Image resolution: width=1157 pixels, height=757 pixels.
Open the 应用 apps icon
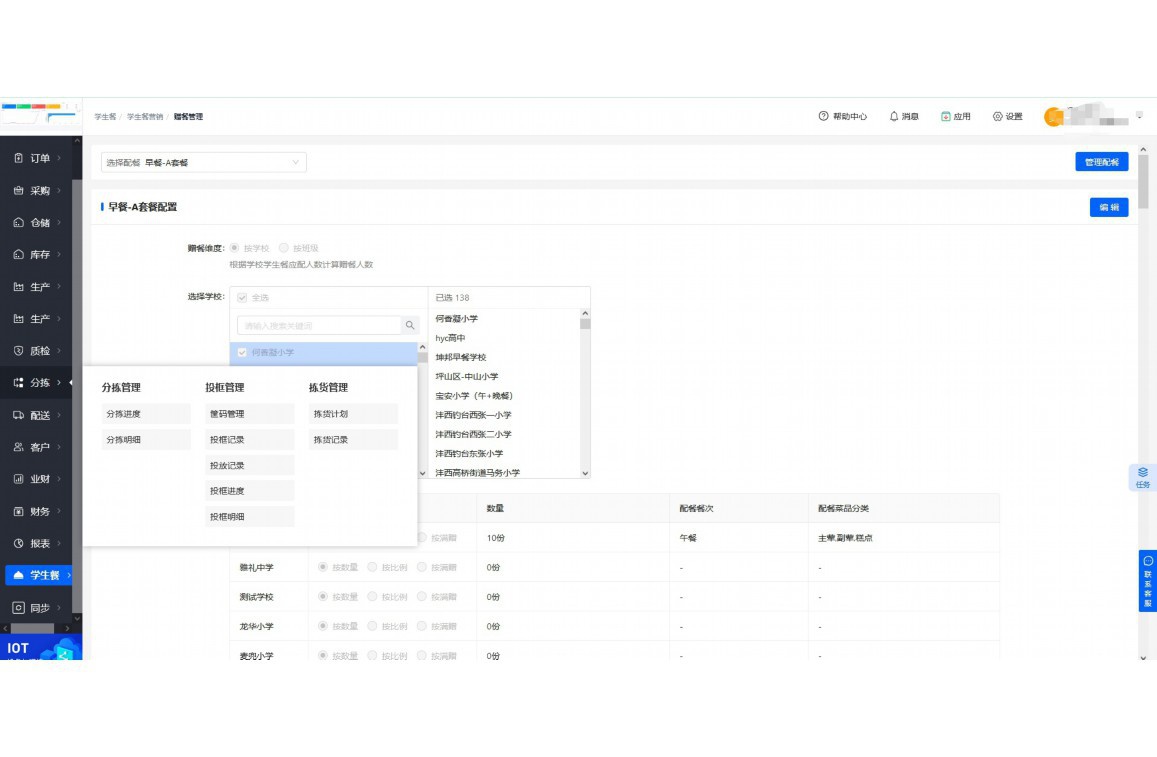(x=945, y=117)
